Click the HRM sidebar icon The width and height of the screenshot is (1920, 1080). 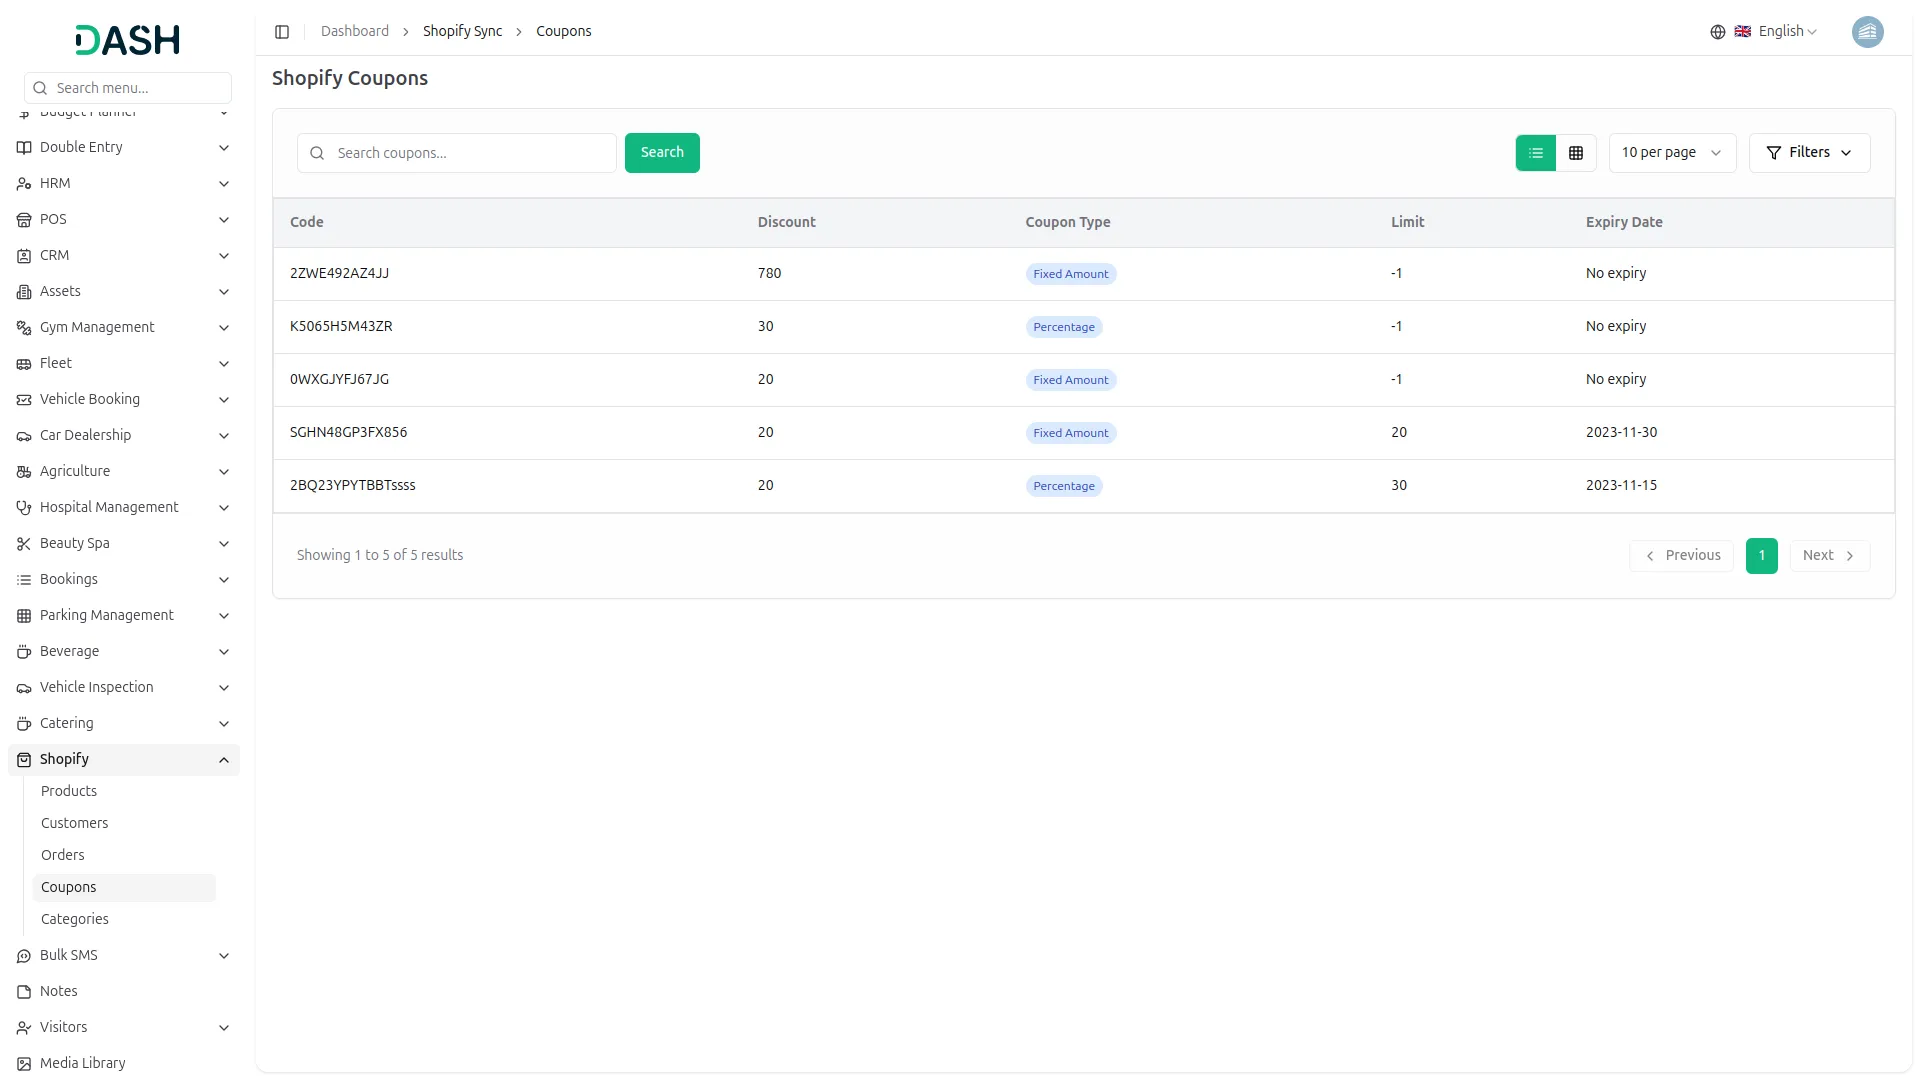23,183
